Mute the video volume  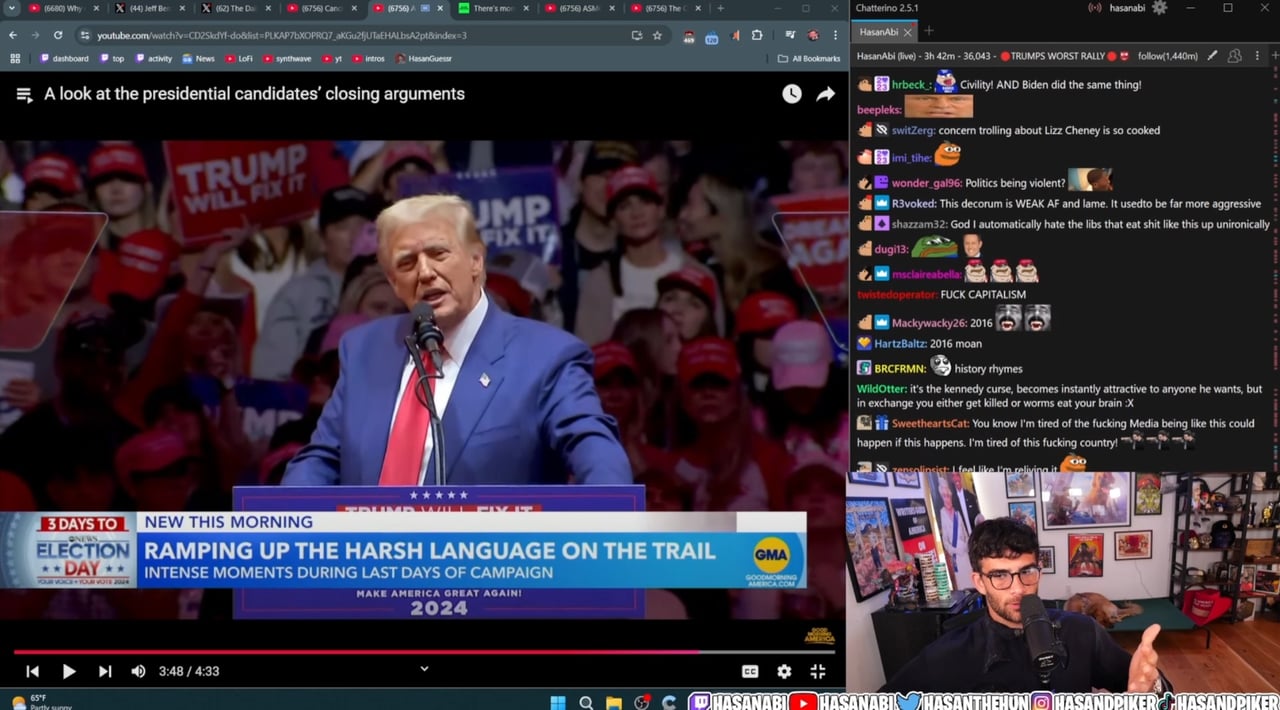pos(138,671)
